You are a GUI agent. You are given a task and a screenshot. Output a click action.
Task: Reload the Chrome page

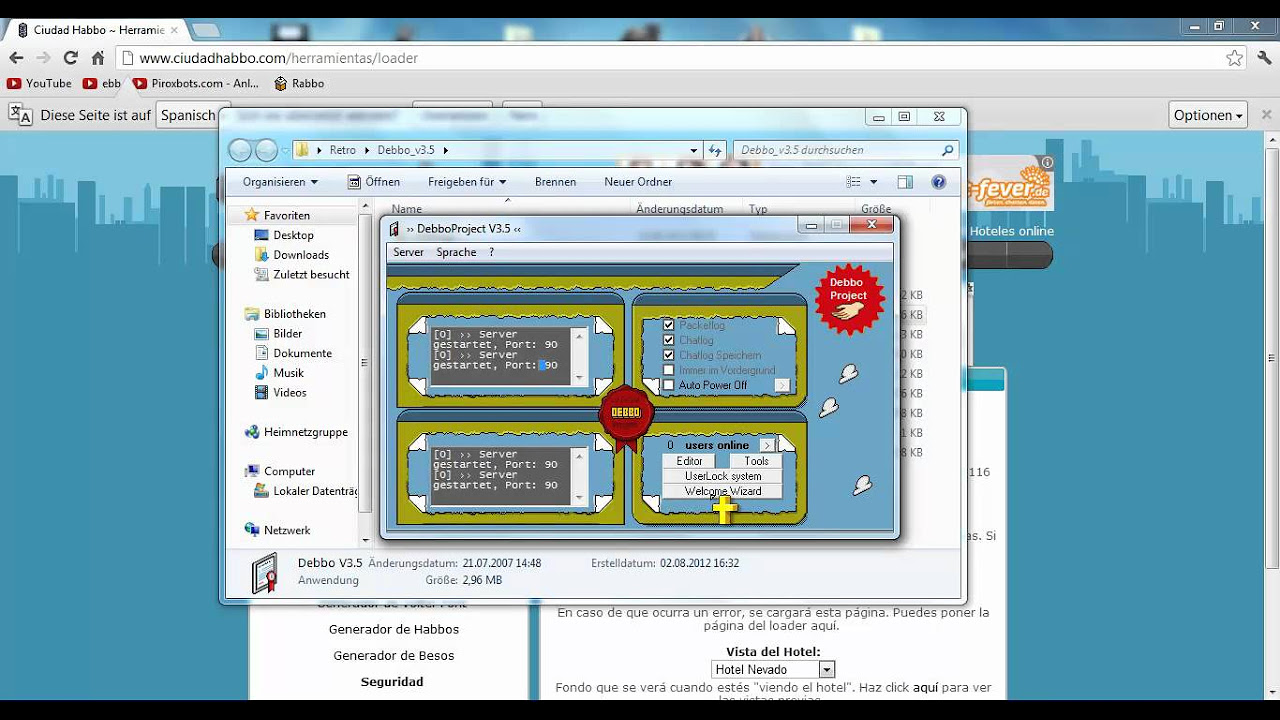[70, 58]
